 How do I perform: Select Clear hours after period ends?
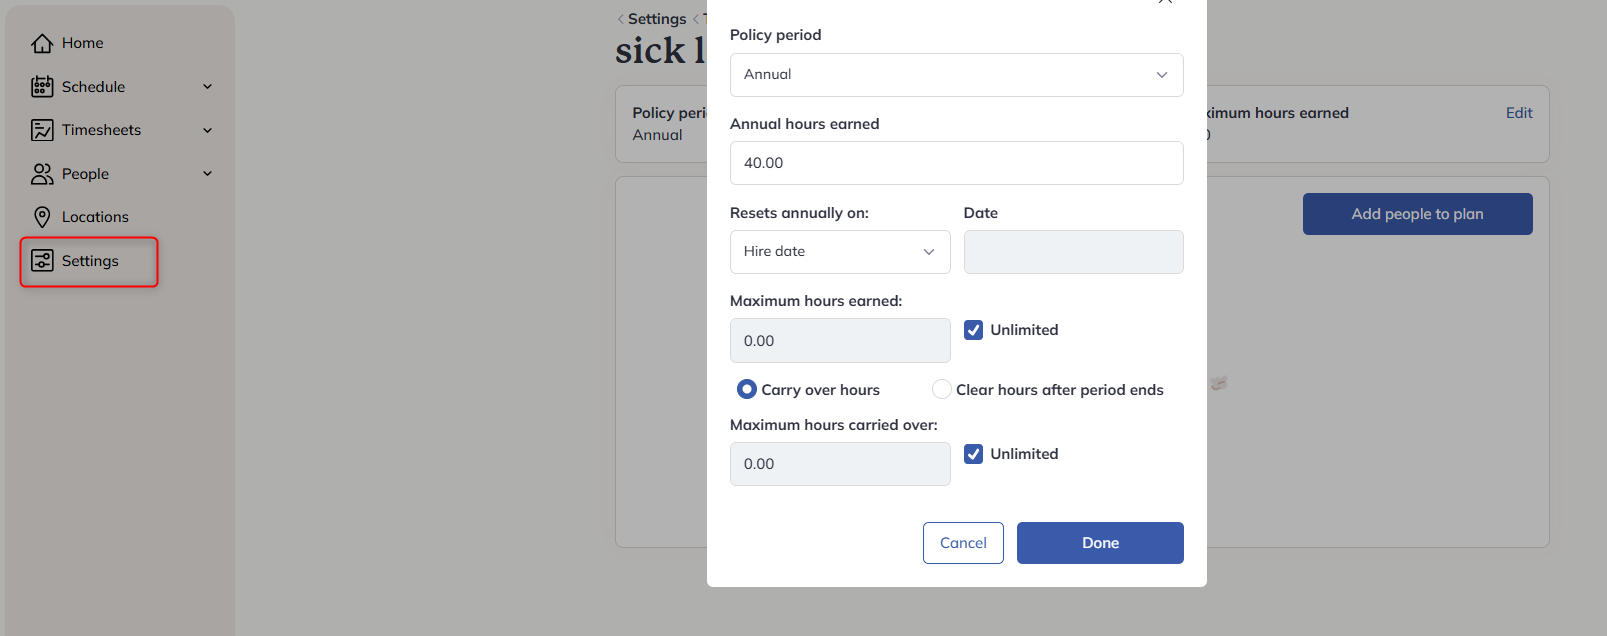941,389
